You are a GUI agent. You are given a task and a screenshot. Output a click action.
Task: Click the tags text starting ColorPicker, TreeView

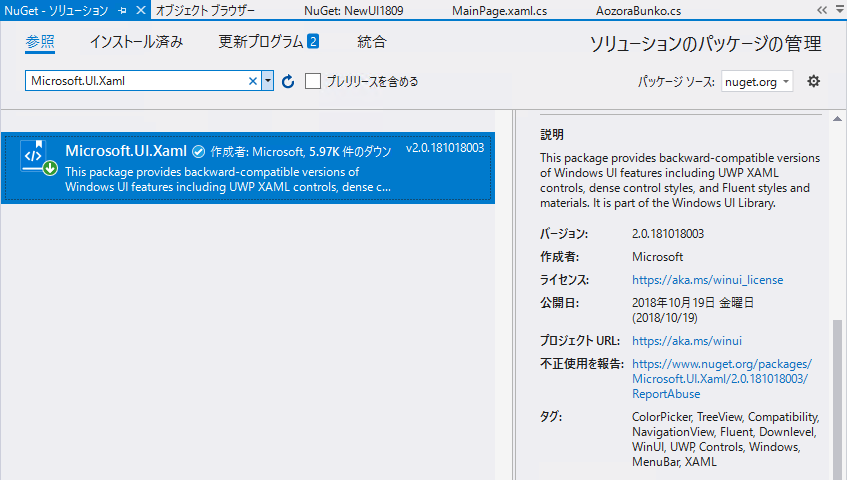point(725,439)
